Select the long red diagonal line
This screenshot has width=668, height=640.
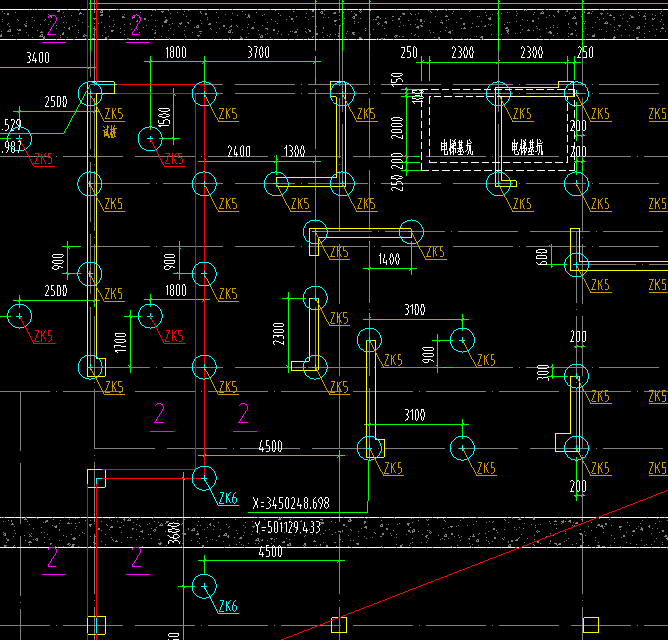pos(475,565)
